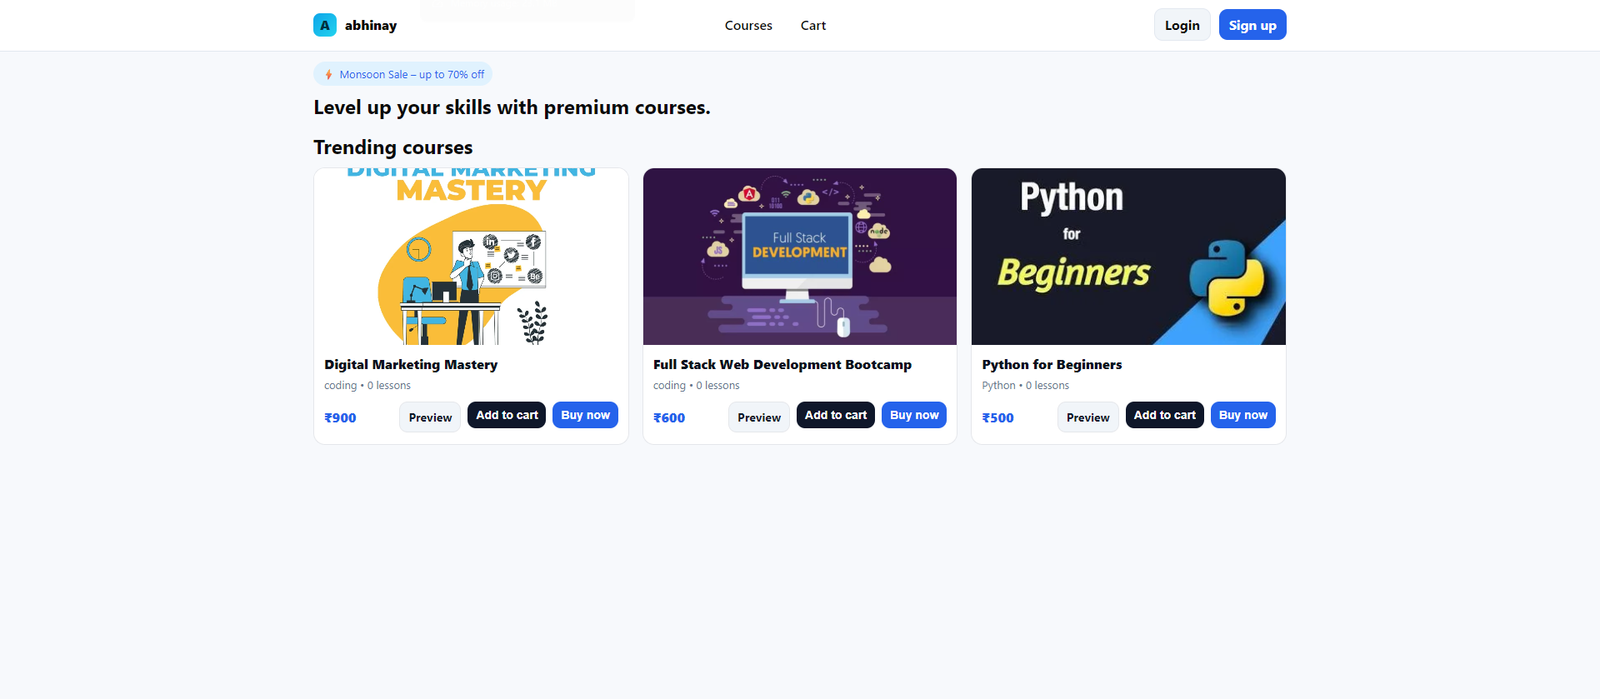Click the 'abhinay' brand name link
This screenshot has height=699, width=1600.
pos(371,26)
